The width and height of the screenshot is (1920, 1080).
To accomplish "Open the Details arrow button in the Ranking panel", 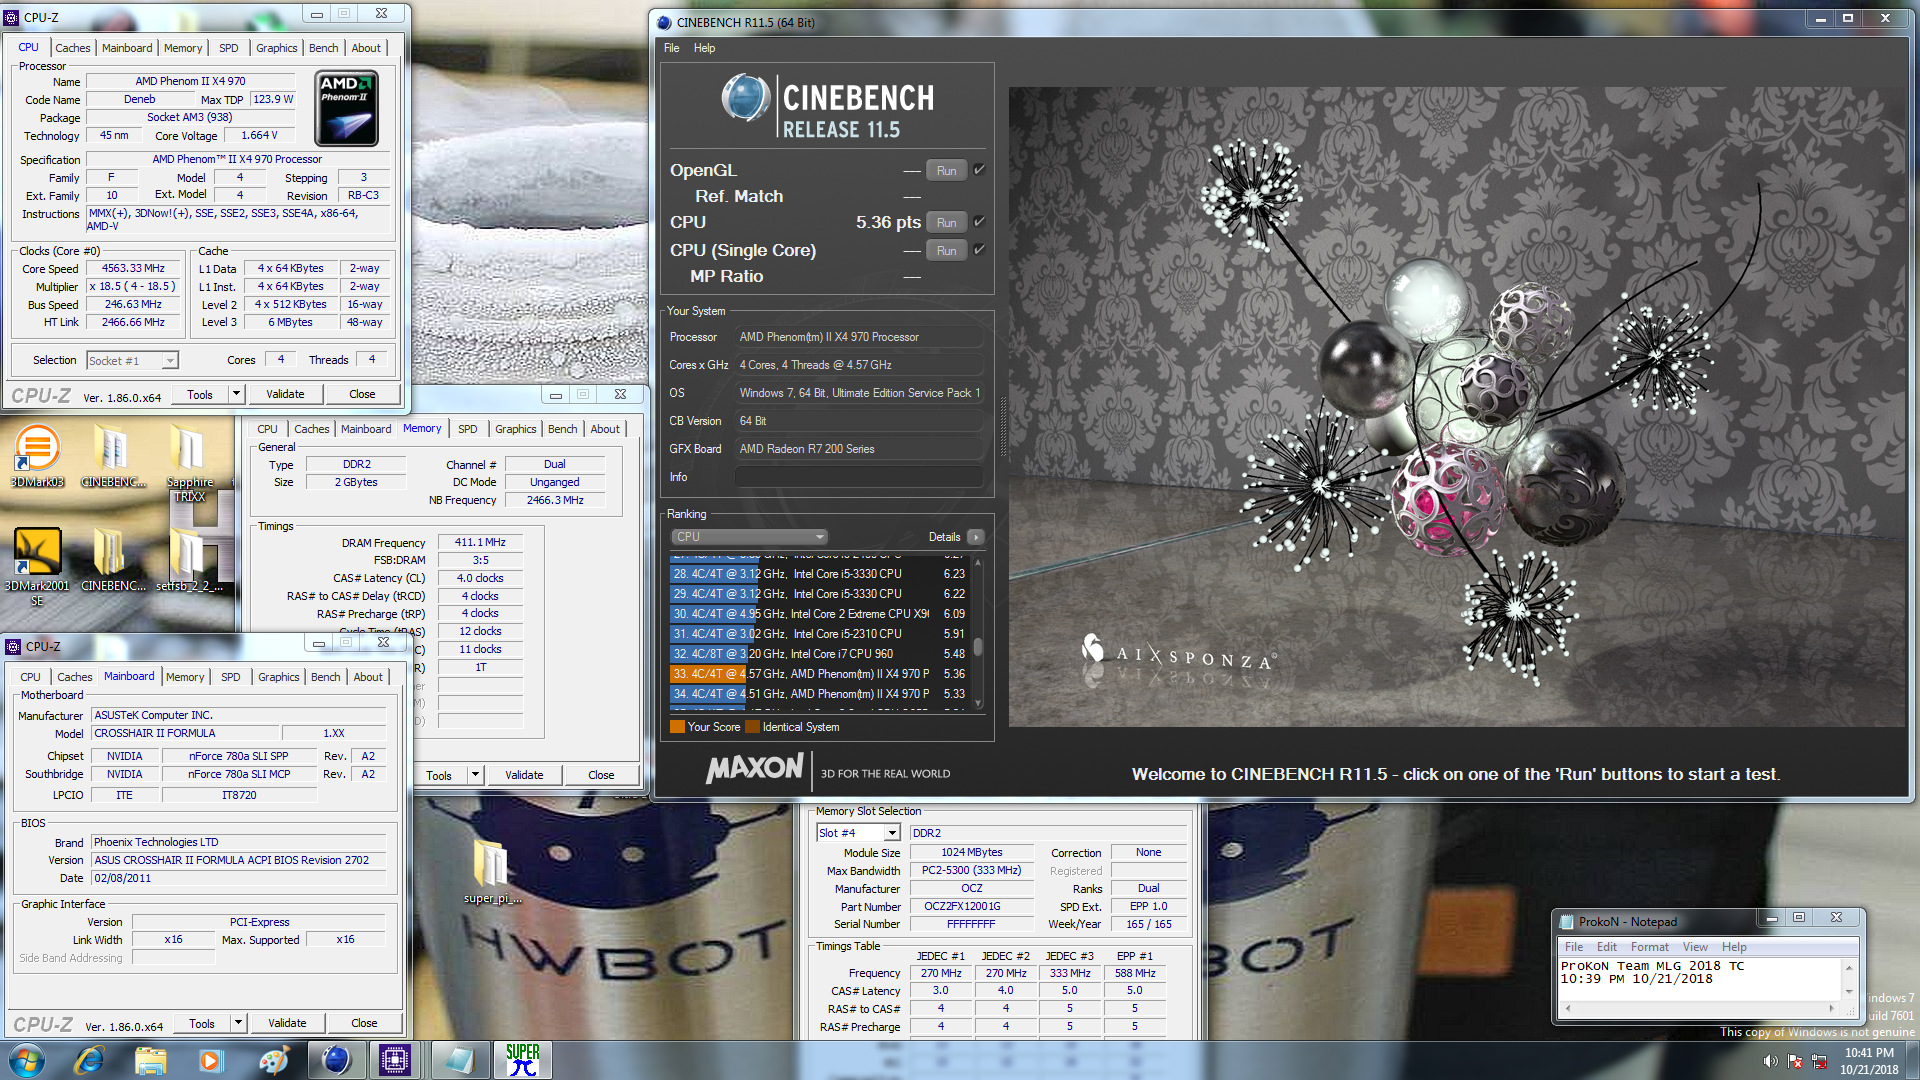I will 976,537.
